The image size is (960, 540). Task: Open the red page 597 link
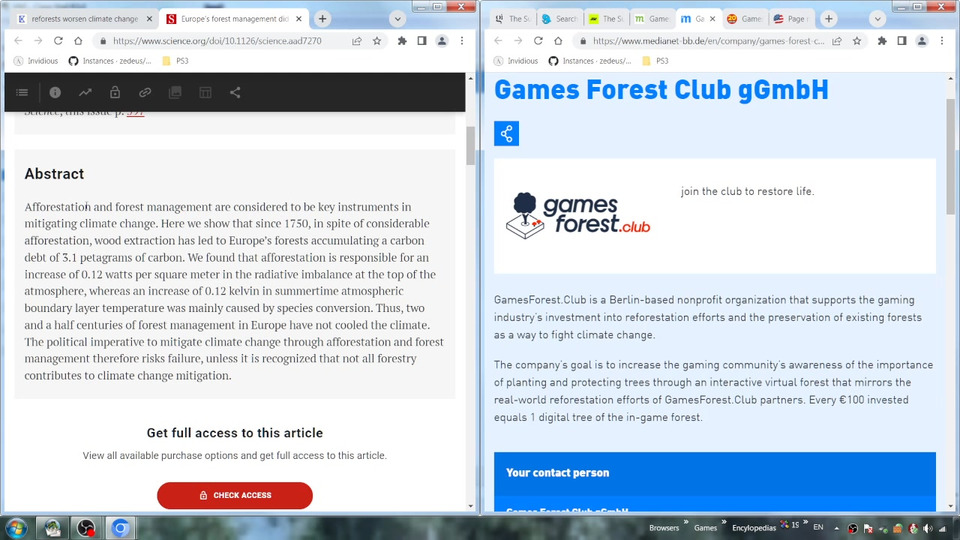(x=135, y=113)
